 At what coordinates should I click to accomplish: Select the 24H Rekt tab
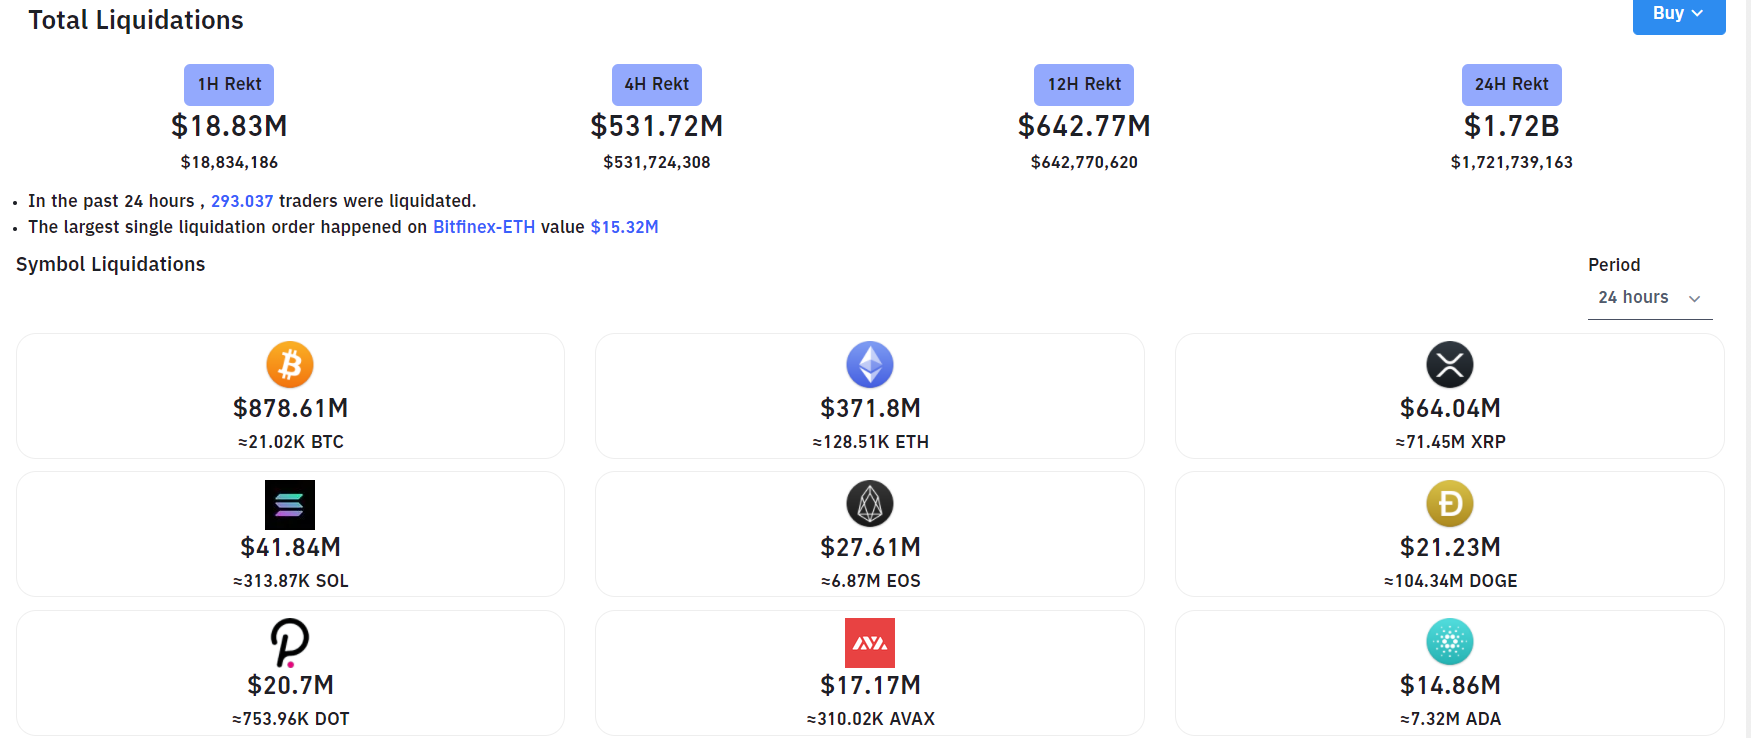[x=1512, y=85]
